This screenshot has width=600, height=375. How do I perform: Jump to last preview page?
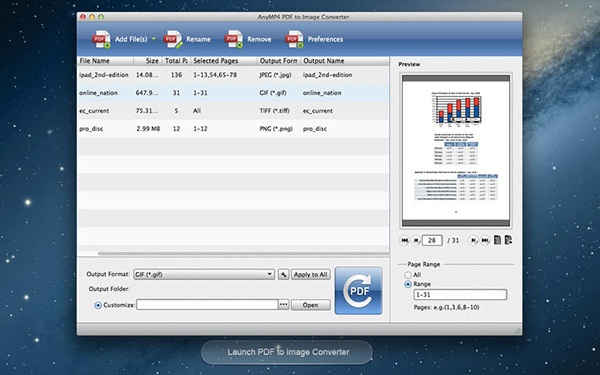[x=485, y=240]
